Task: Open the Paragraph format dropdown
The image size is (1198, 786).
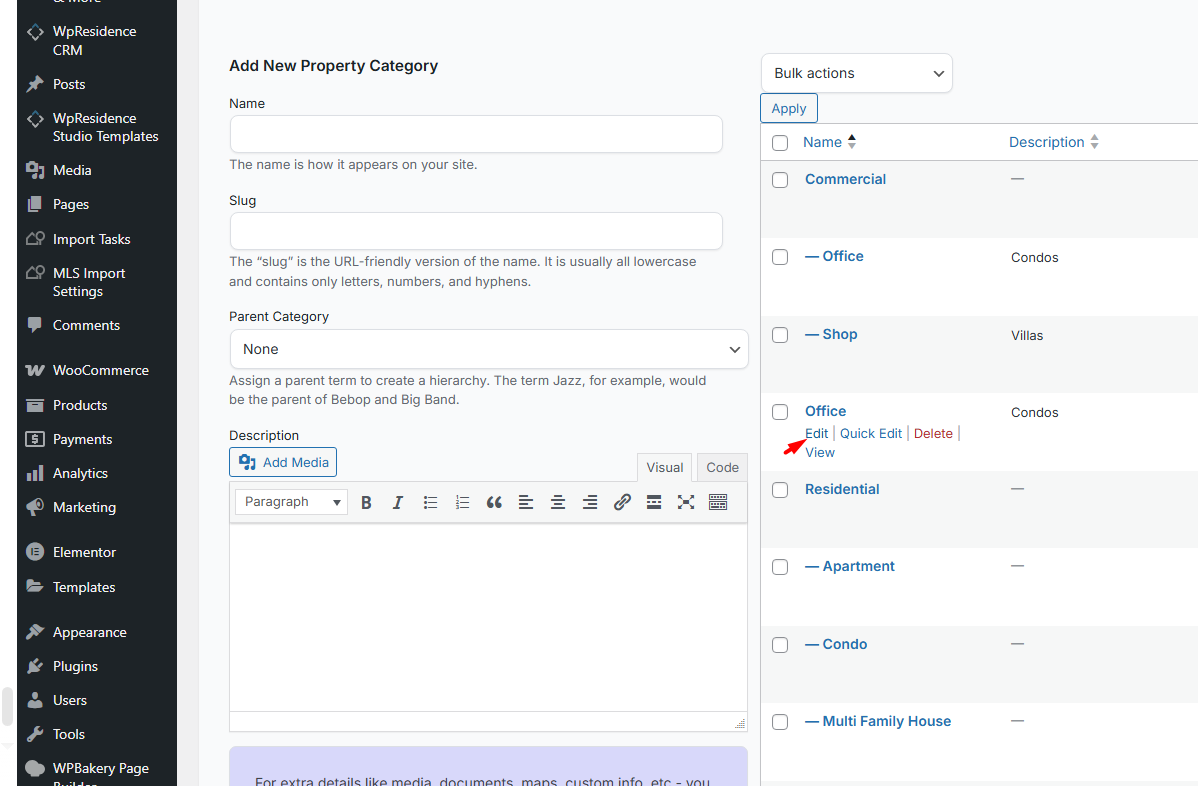Action: click(292, 502)
